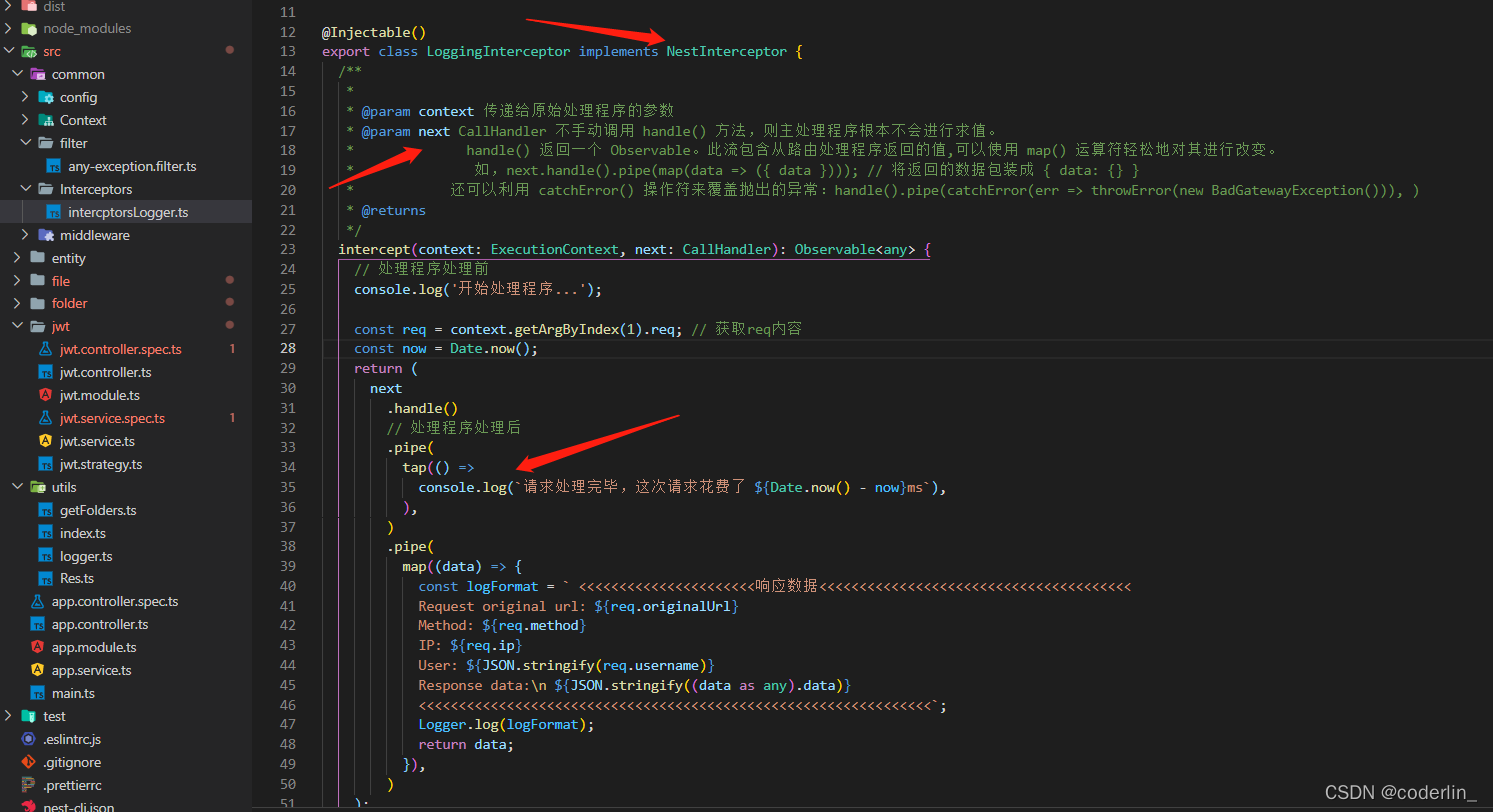Open jwt.strategy.ts from the explorer
This screenshot has width=1493, height=812.
tap(101, 464)
